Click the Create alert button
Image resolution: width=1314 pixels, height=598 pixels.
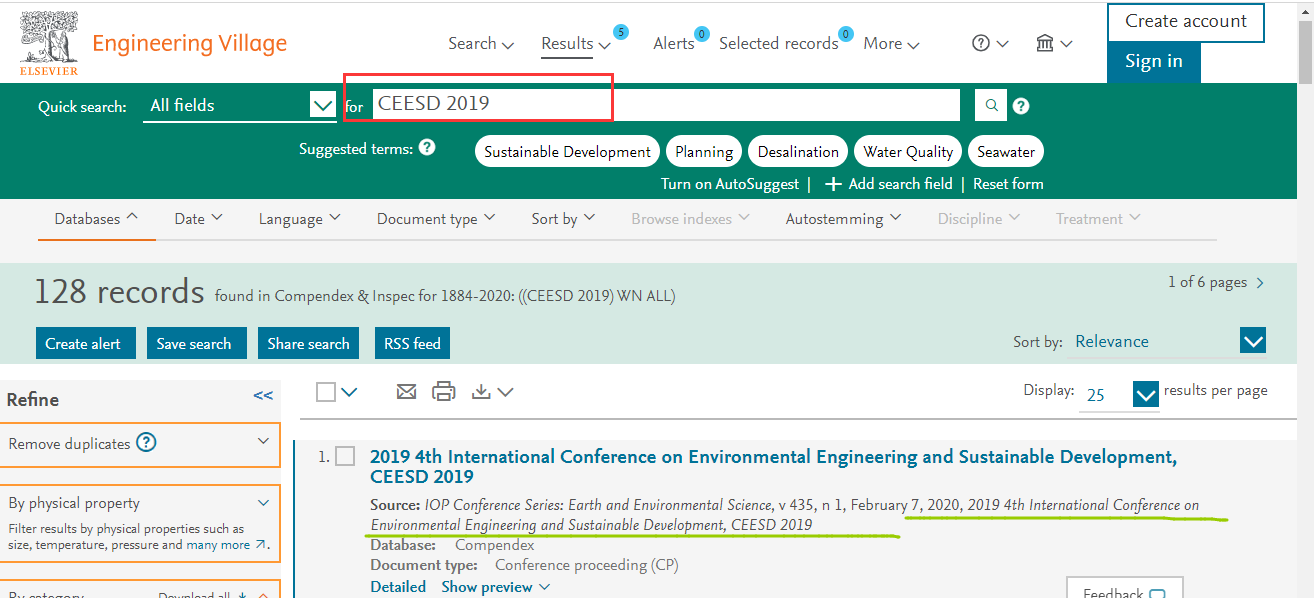click(x=83, y=343)
